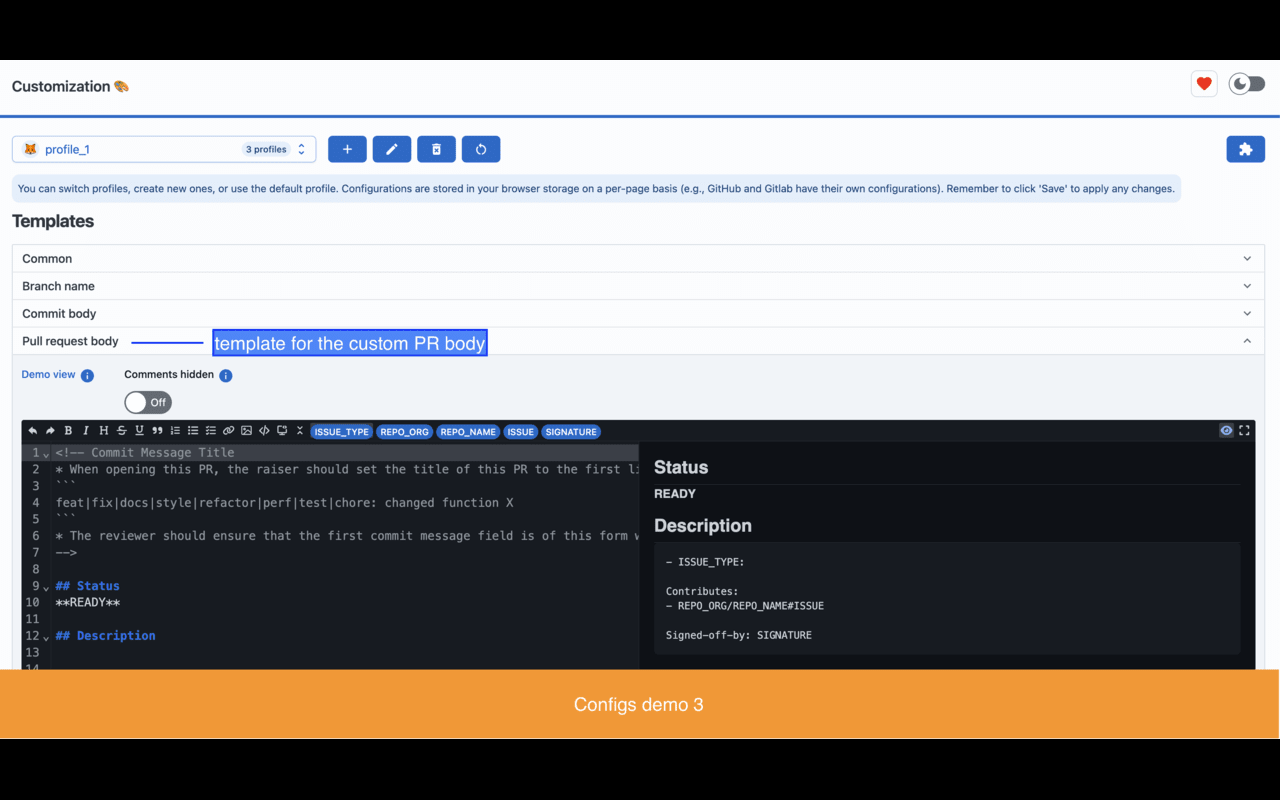Screen dimensions: 1280x800
Task: Expand the Branch name section
Action: (x=1247, y=285)
